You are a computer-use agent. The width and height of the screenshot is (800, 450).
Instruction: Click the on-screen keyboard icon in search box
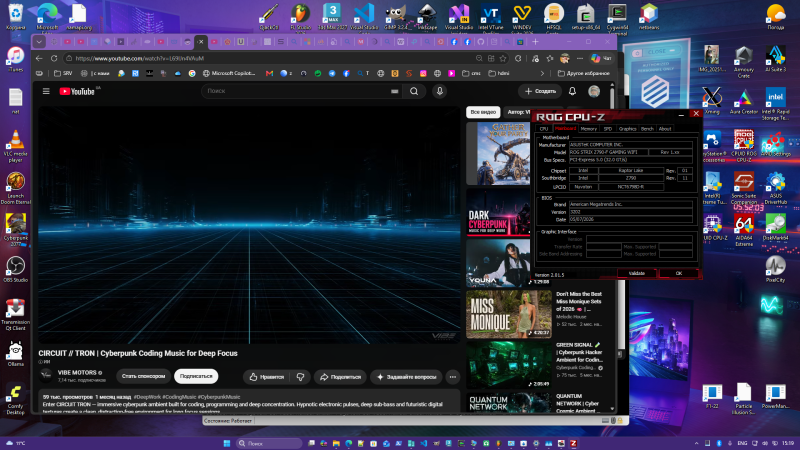tap(394, 91)
